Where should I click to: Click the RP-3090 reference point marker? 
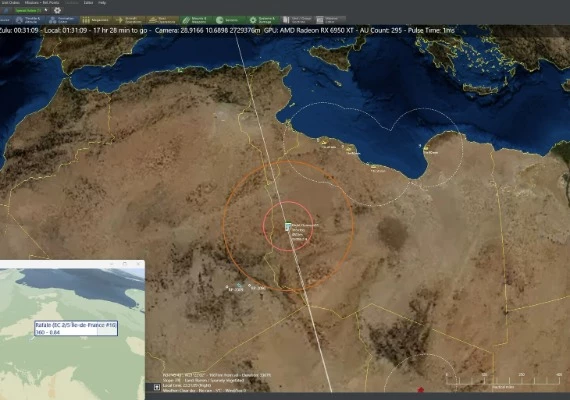250,285
